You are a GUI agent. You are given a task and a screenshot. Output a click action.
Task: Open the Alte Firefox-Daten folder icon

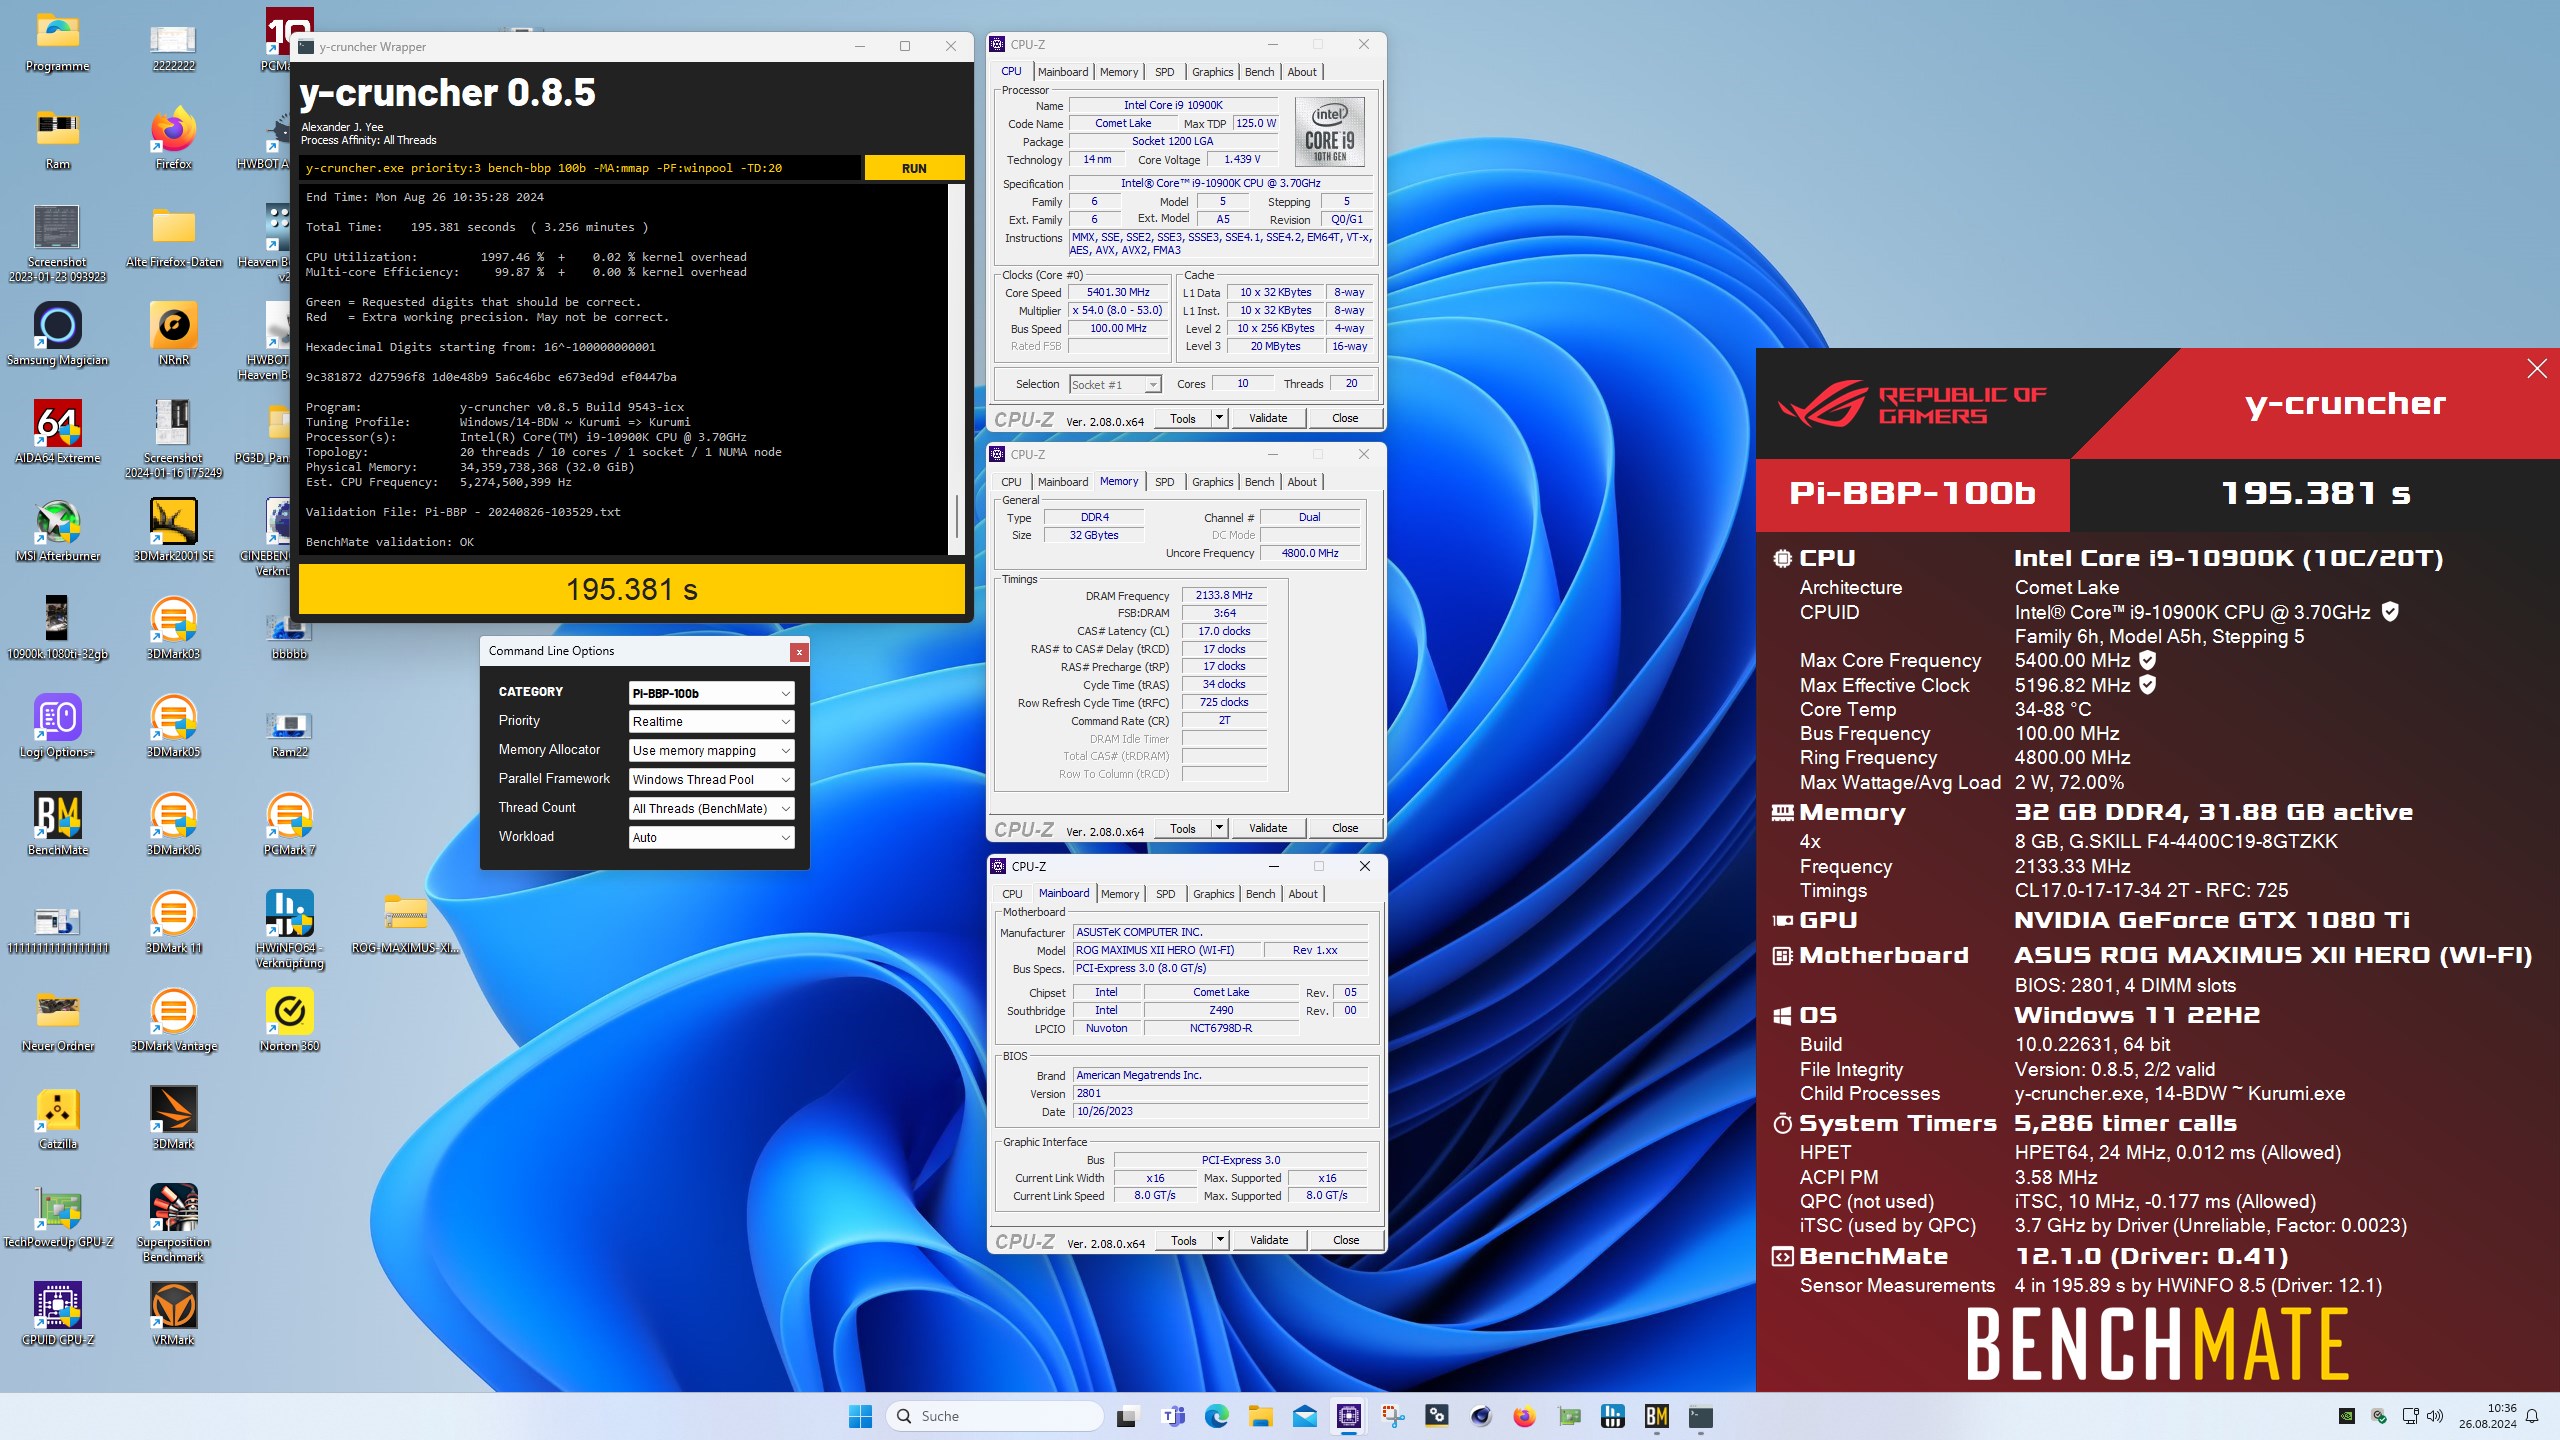(x=174, y=236)
